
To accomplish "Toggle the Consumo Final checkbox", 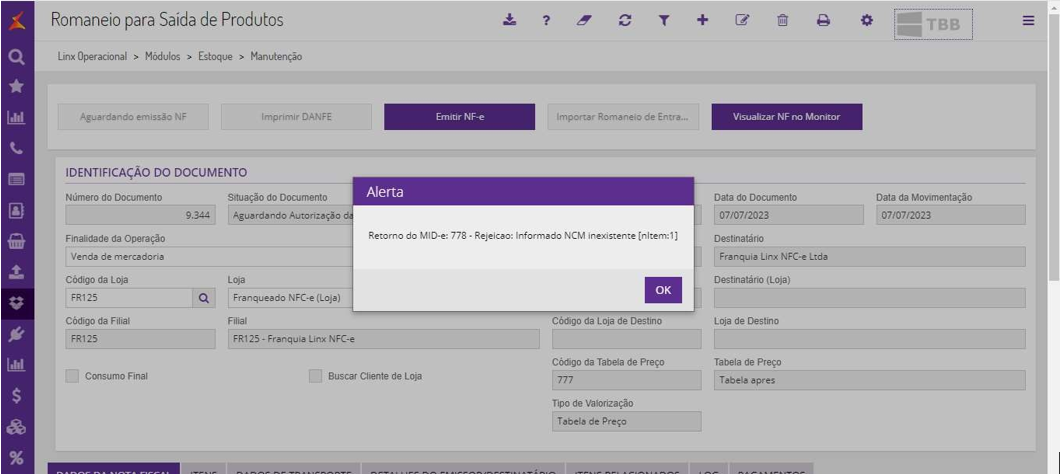I will [72, 376].
